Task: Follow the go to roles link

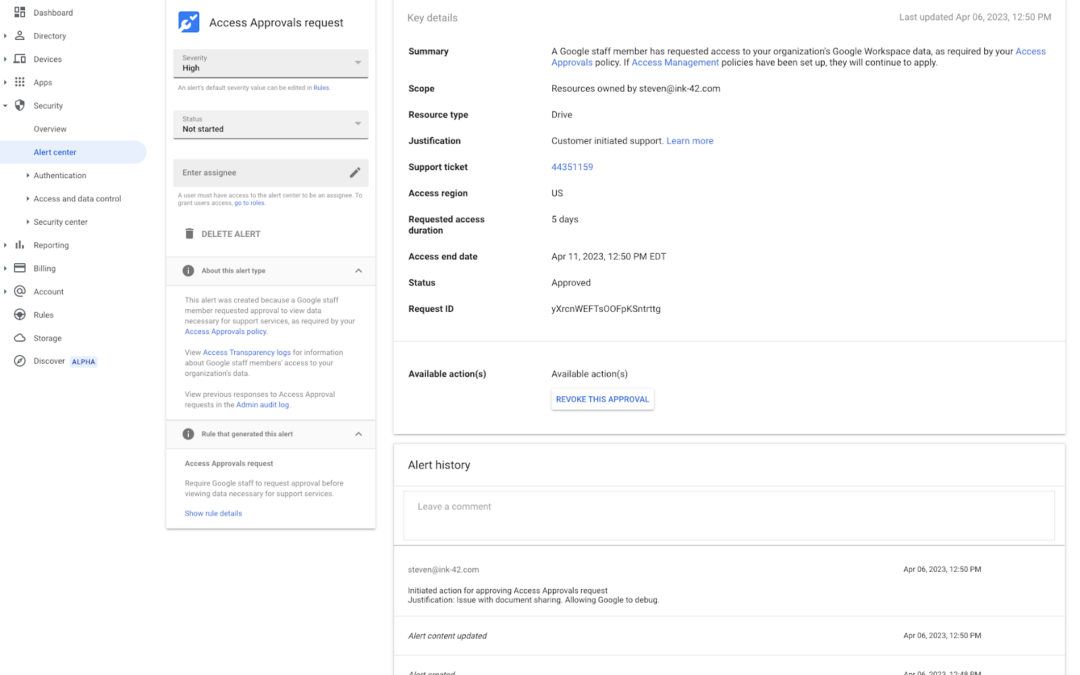Action: 249,203
